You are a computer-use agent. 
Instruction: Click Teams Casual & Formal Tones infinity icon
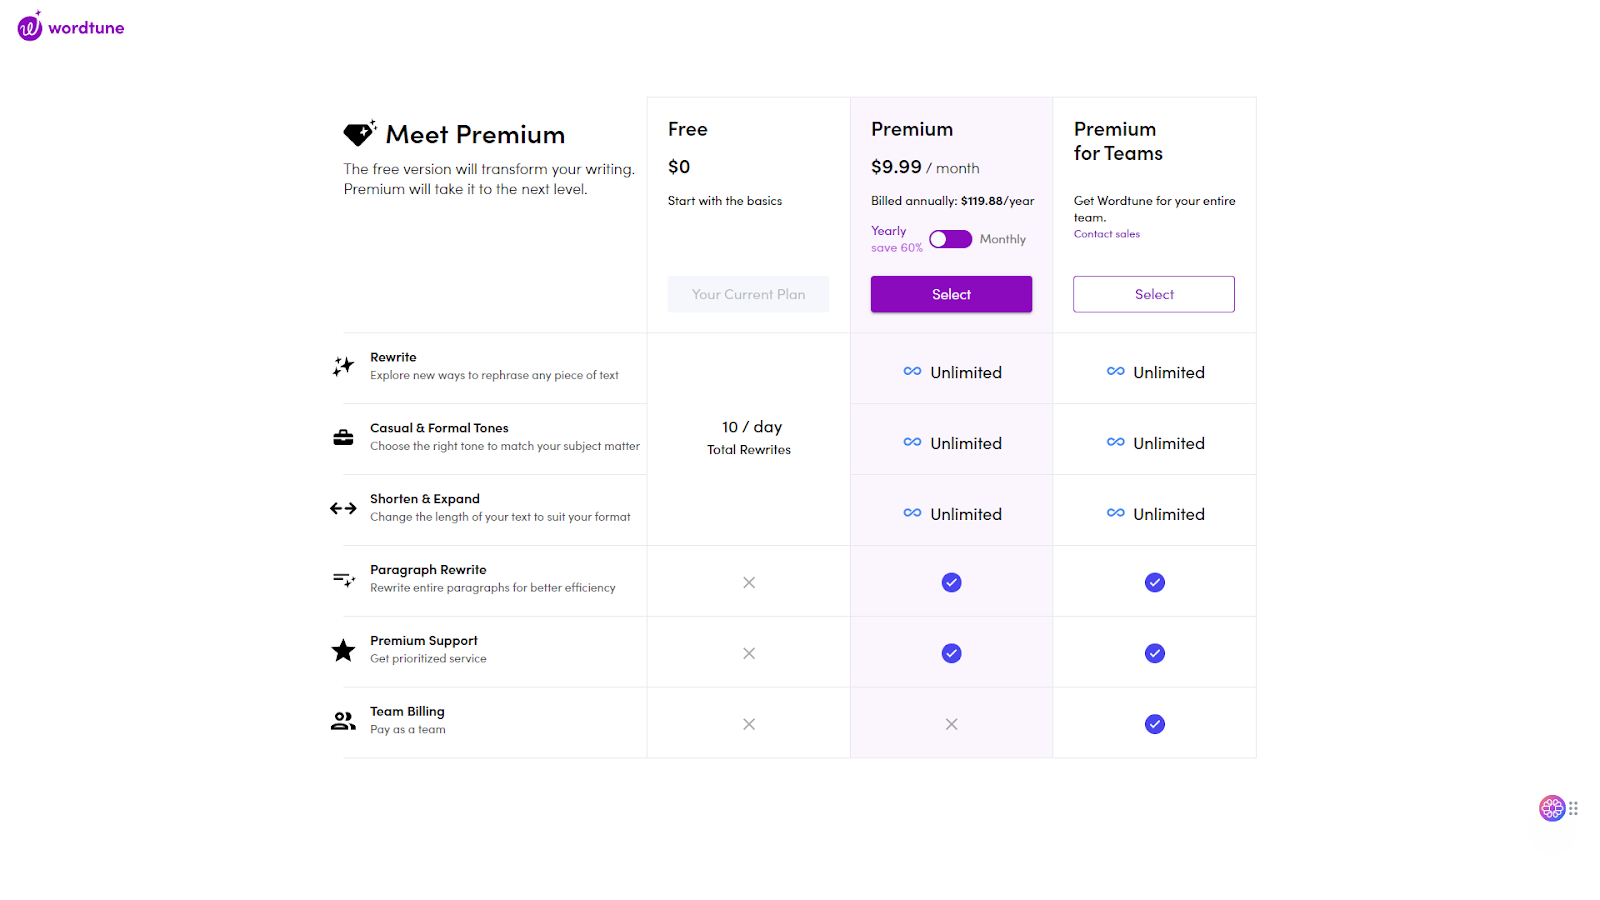click(1116, 442)
